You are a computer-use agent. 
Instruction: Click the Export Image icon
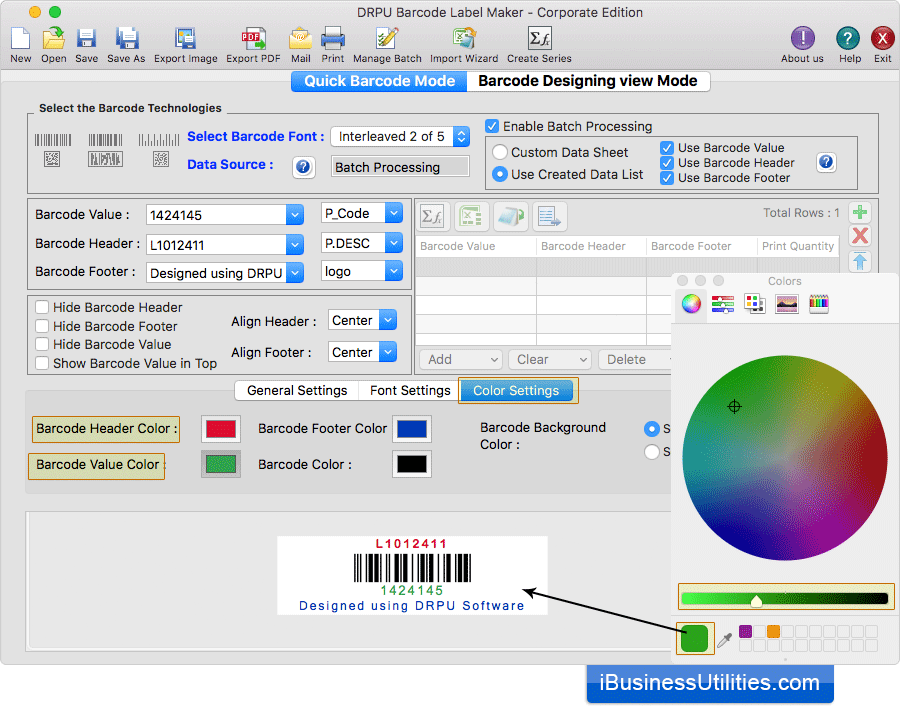click(185, 39)
